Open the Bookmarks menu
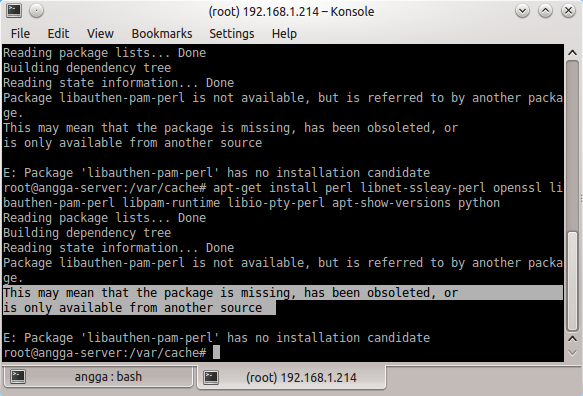The width and height of the screenshot is (583, 396). tap(162, 33)
